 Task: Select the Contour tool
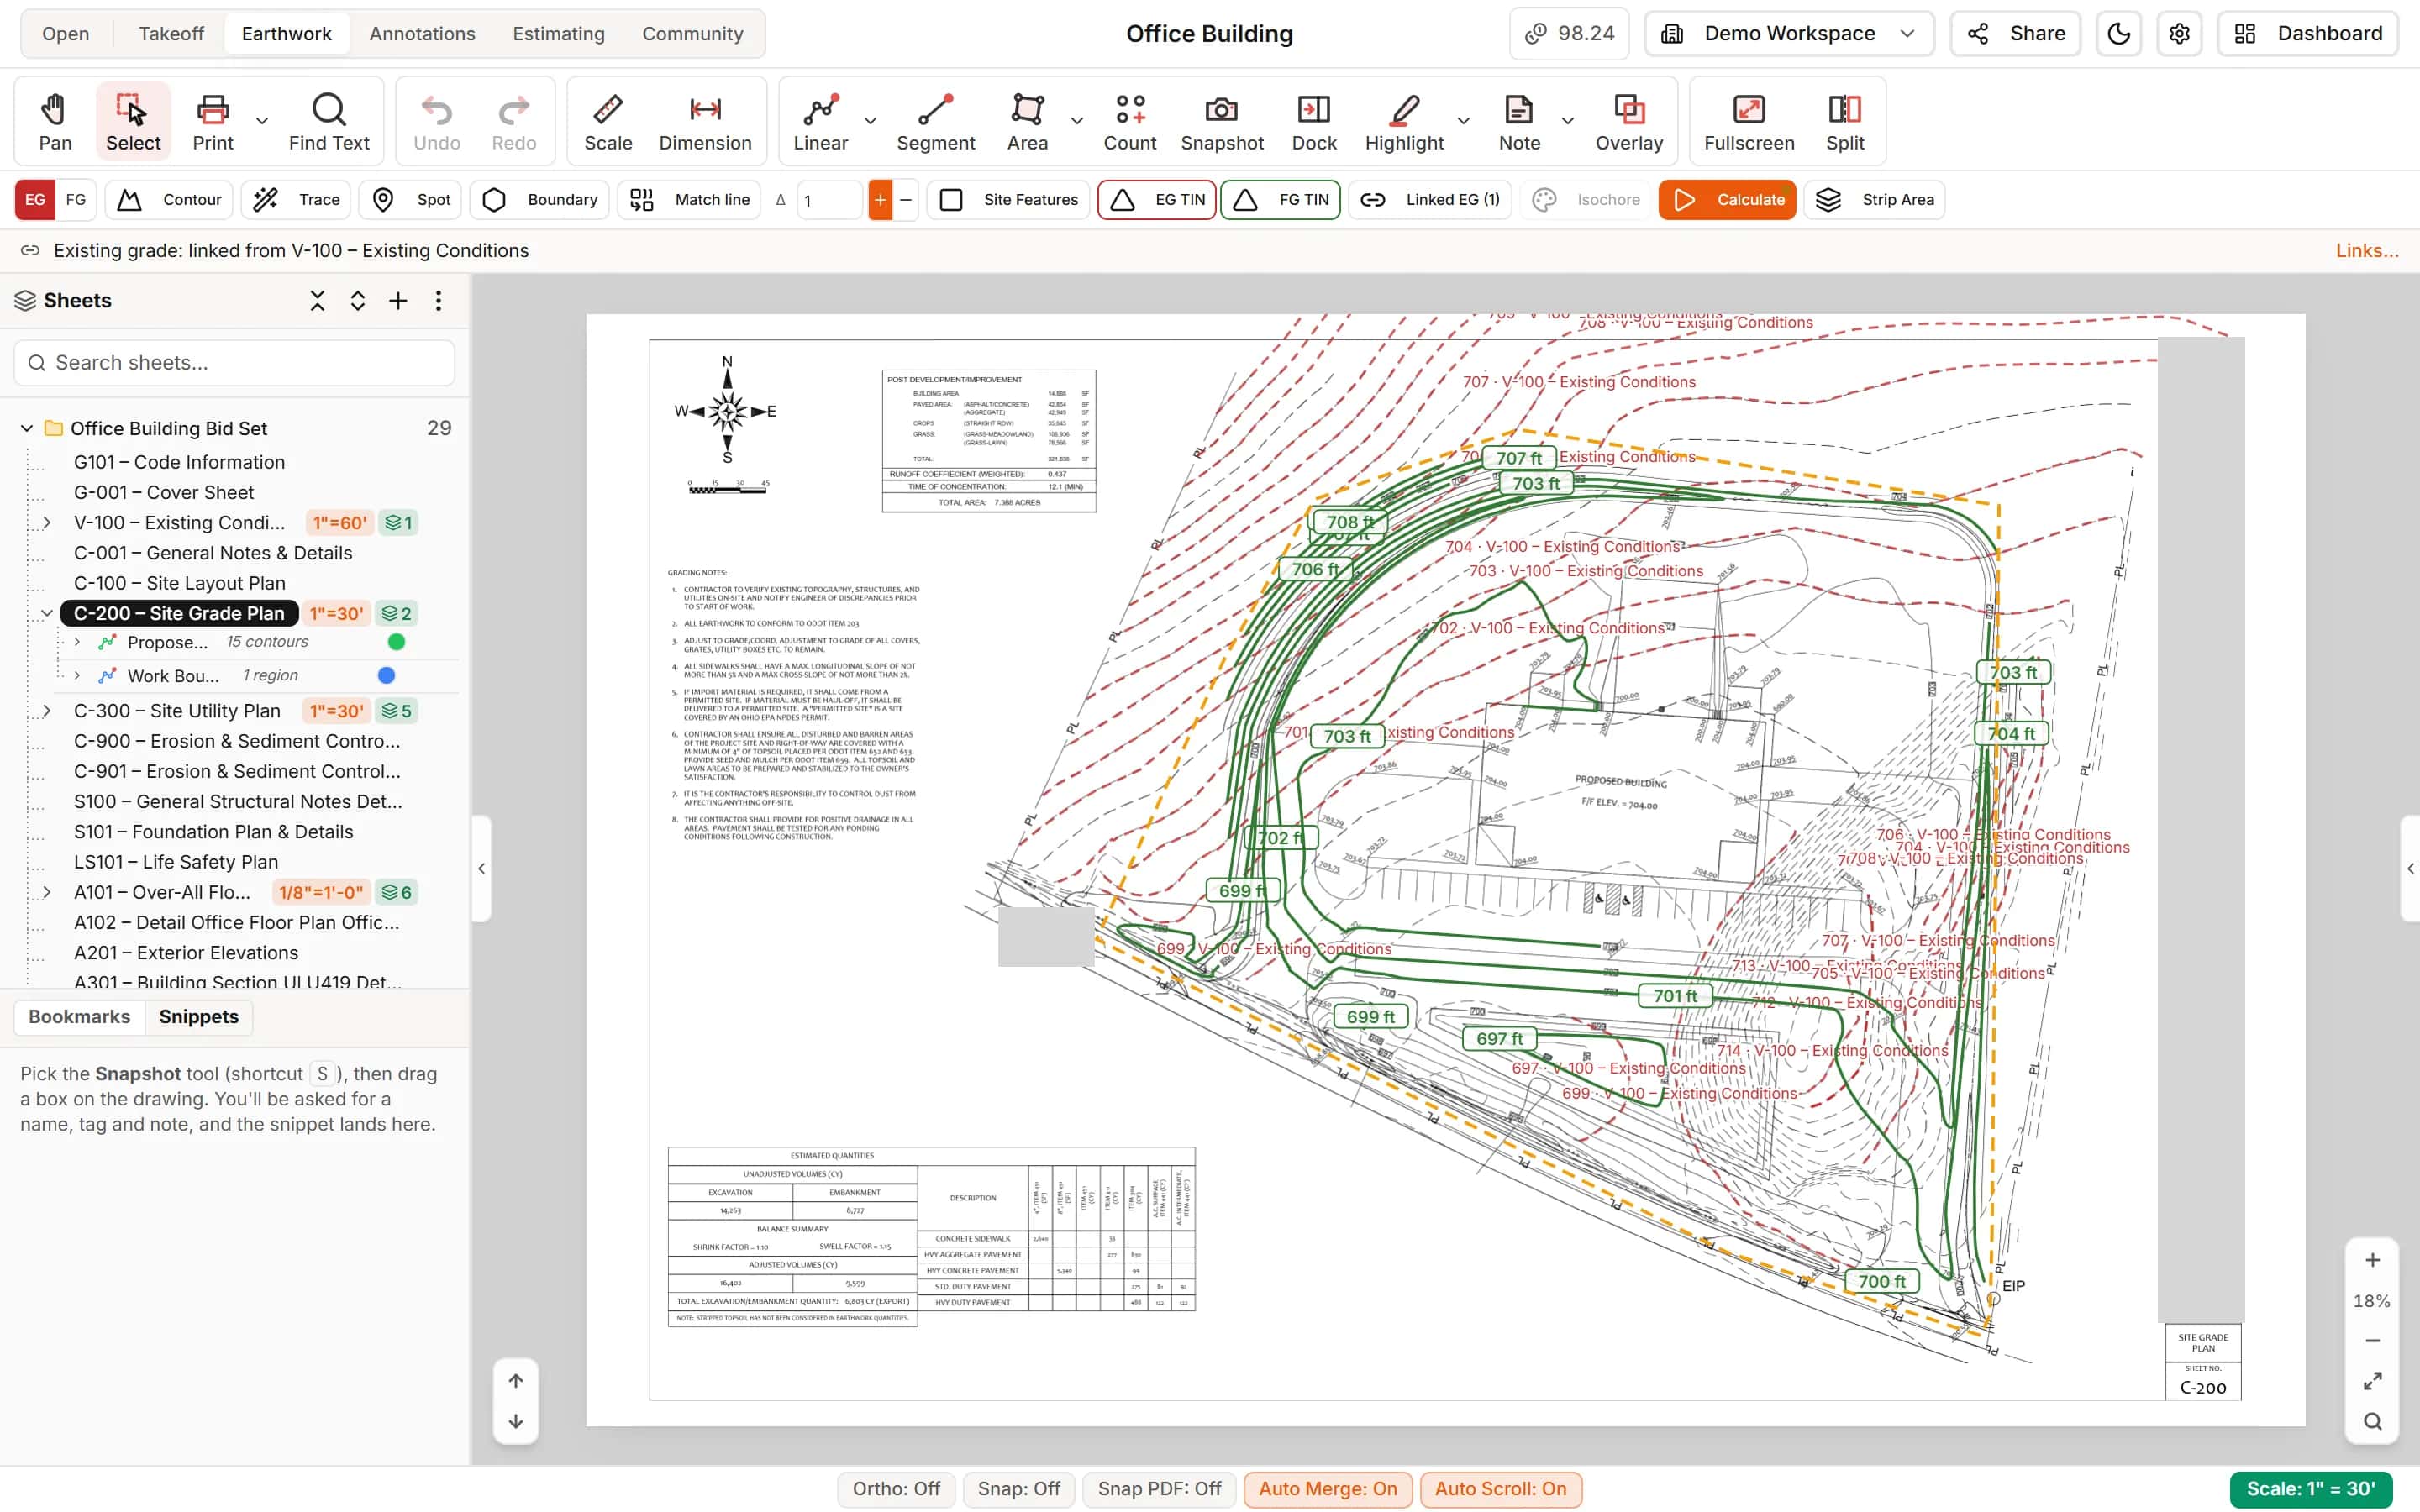coord(169,200)
